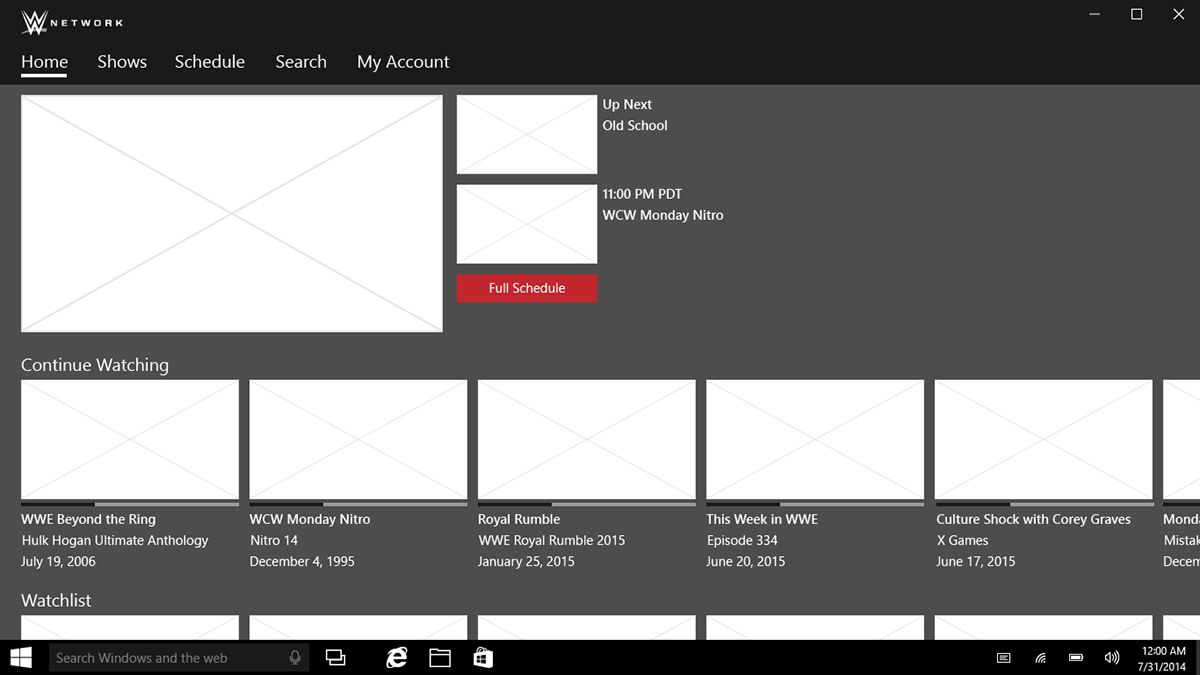Click the Hulk Hogan Ultimate Anthology title
This screenshot has height=675, width=1200.
tap(115, 540)
